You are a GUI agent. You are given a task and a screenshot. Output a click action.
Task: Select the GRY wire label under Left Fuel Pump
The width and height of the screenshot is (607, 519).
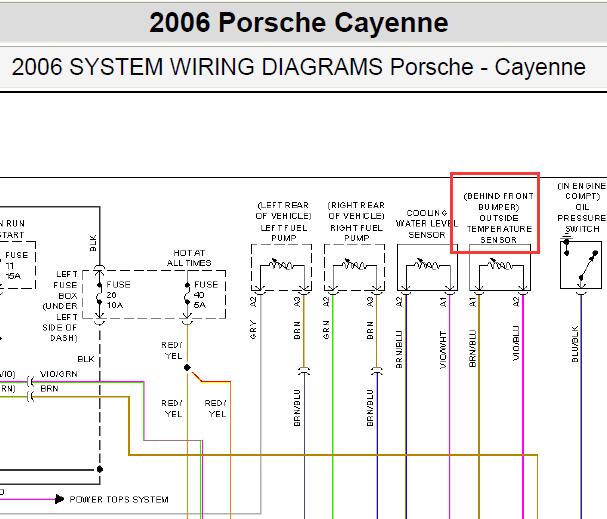253,329
